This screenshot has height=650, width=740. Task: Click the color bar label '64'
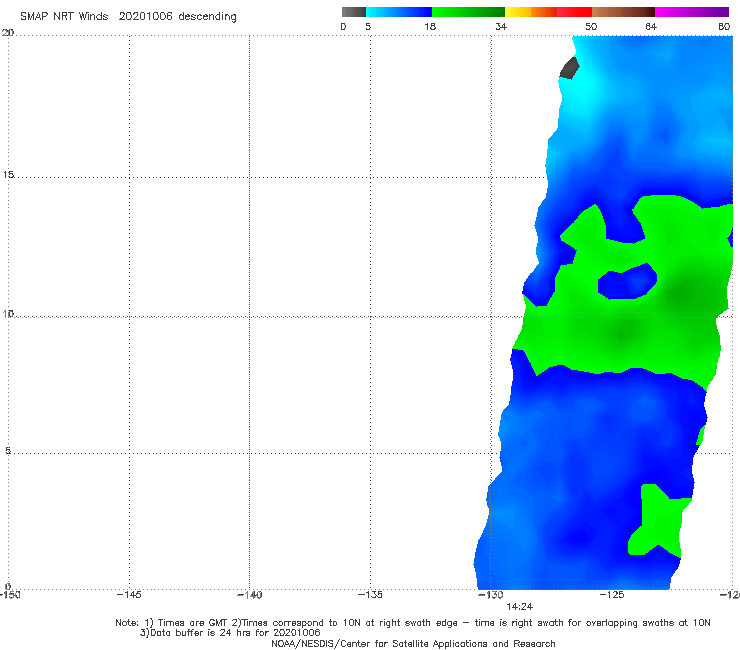pos(651,26)
